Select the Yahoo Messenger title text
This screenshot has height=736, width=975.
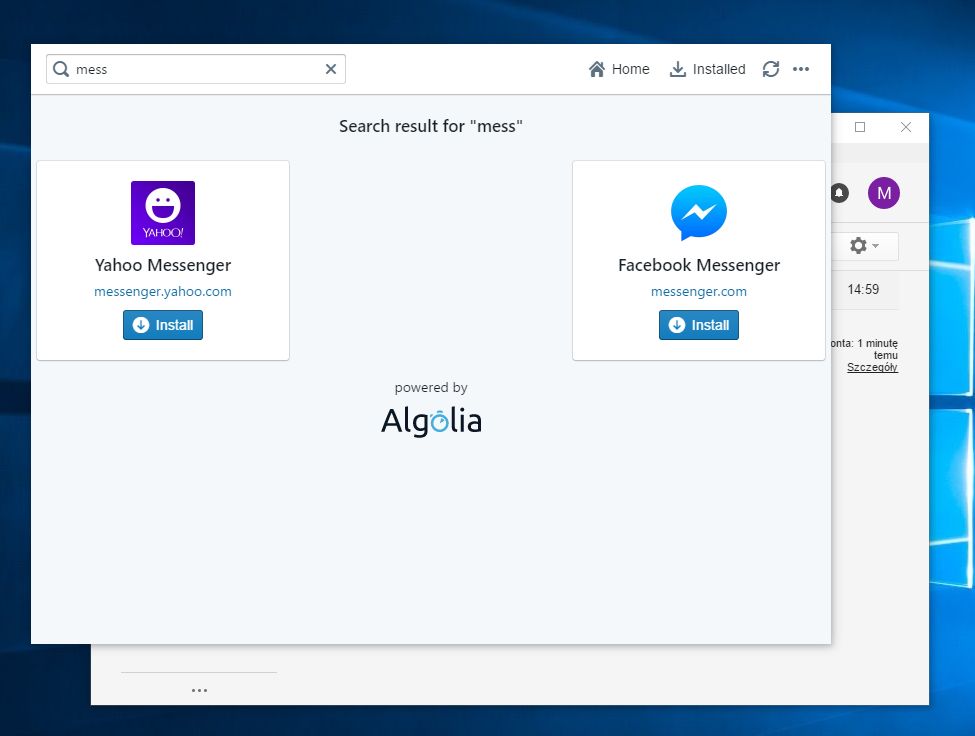(163, 265)
